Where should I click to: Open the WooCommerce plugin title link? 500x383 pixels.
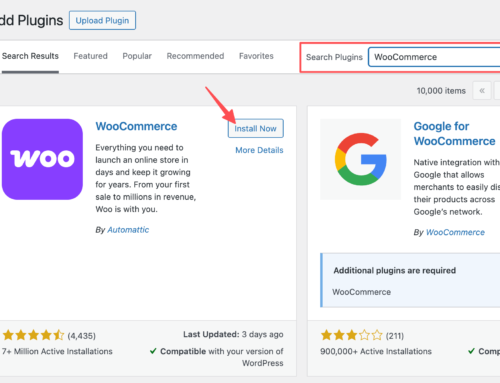click(136, 126)
